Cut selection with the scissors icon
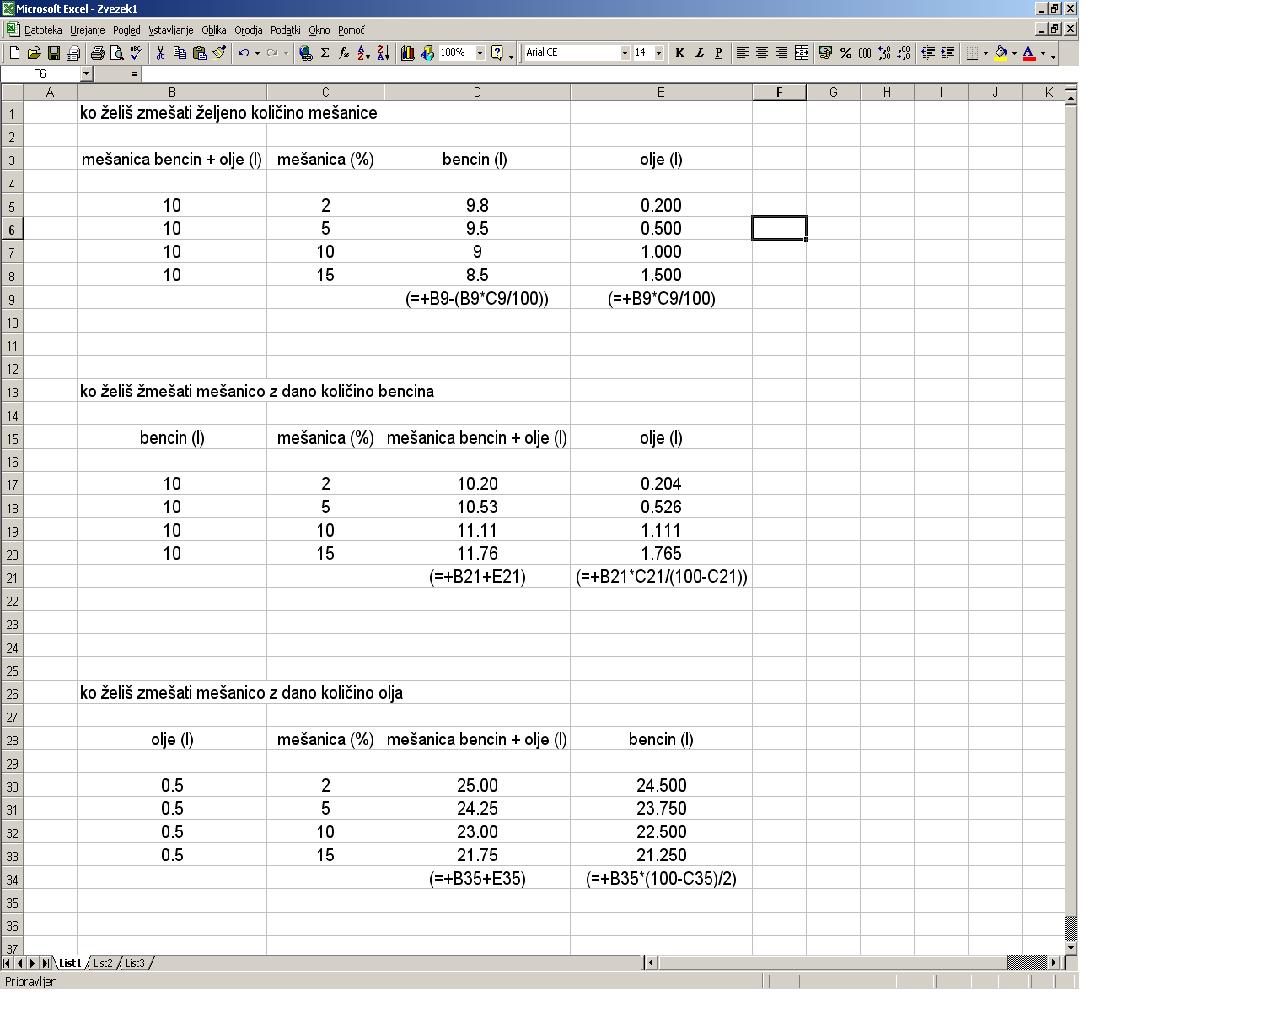 [160, 53]
